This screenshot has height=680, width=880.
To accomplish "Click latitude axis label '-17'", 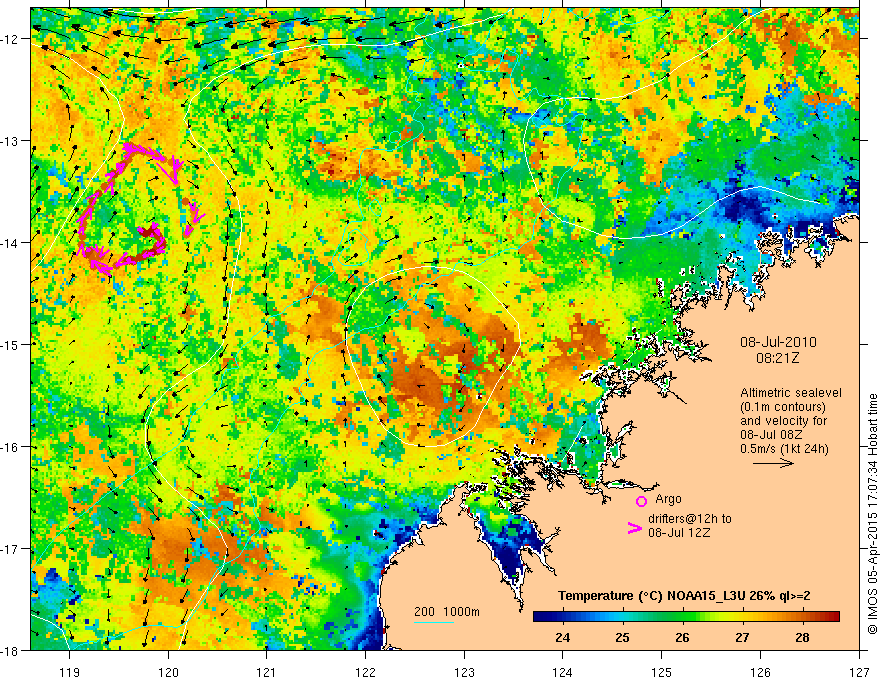I will click(10, 549).
